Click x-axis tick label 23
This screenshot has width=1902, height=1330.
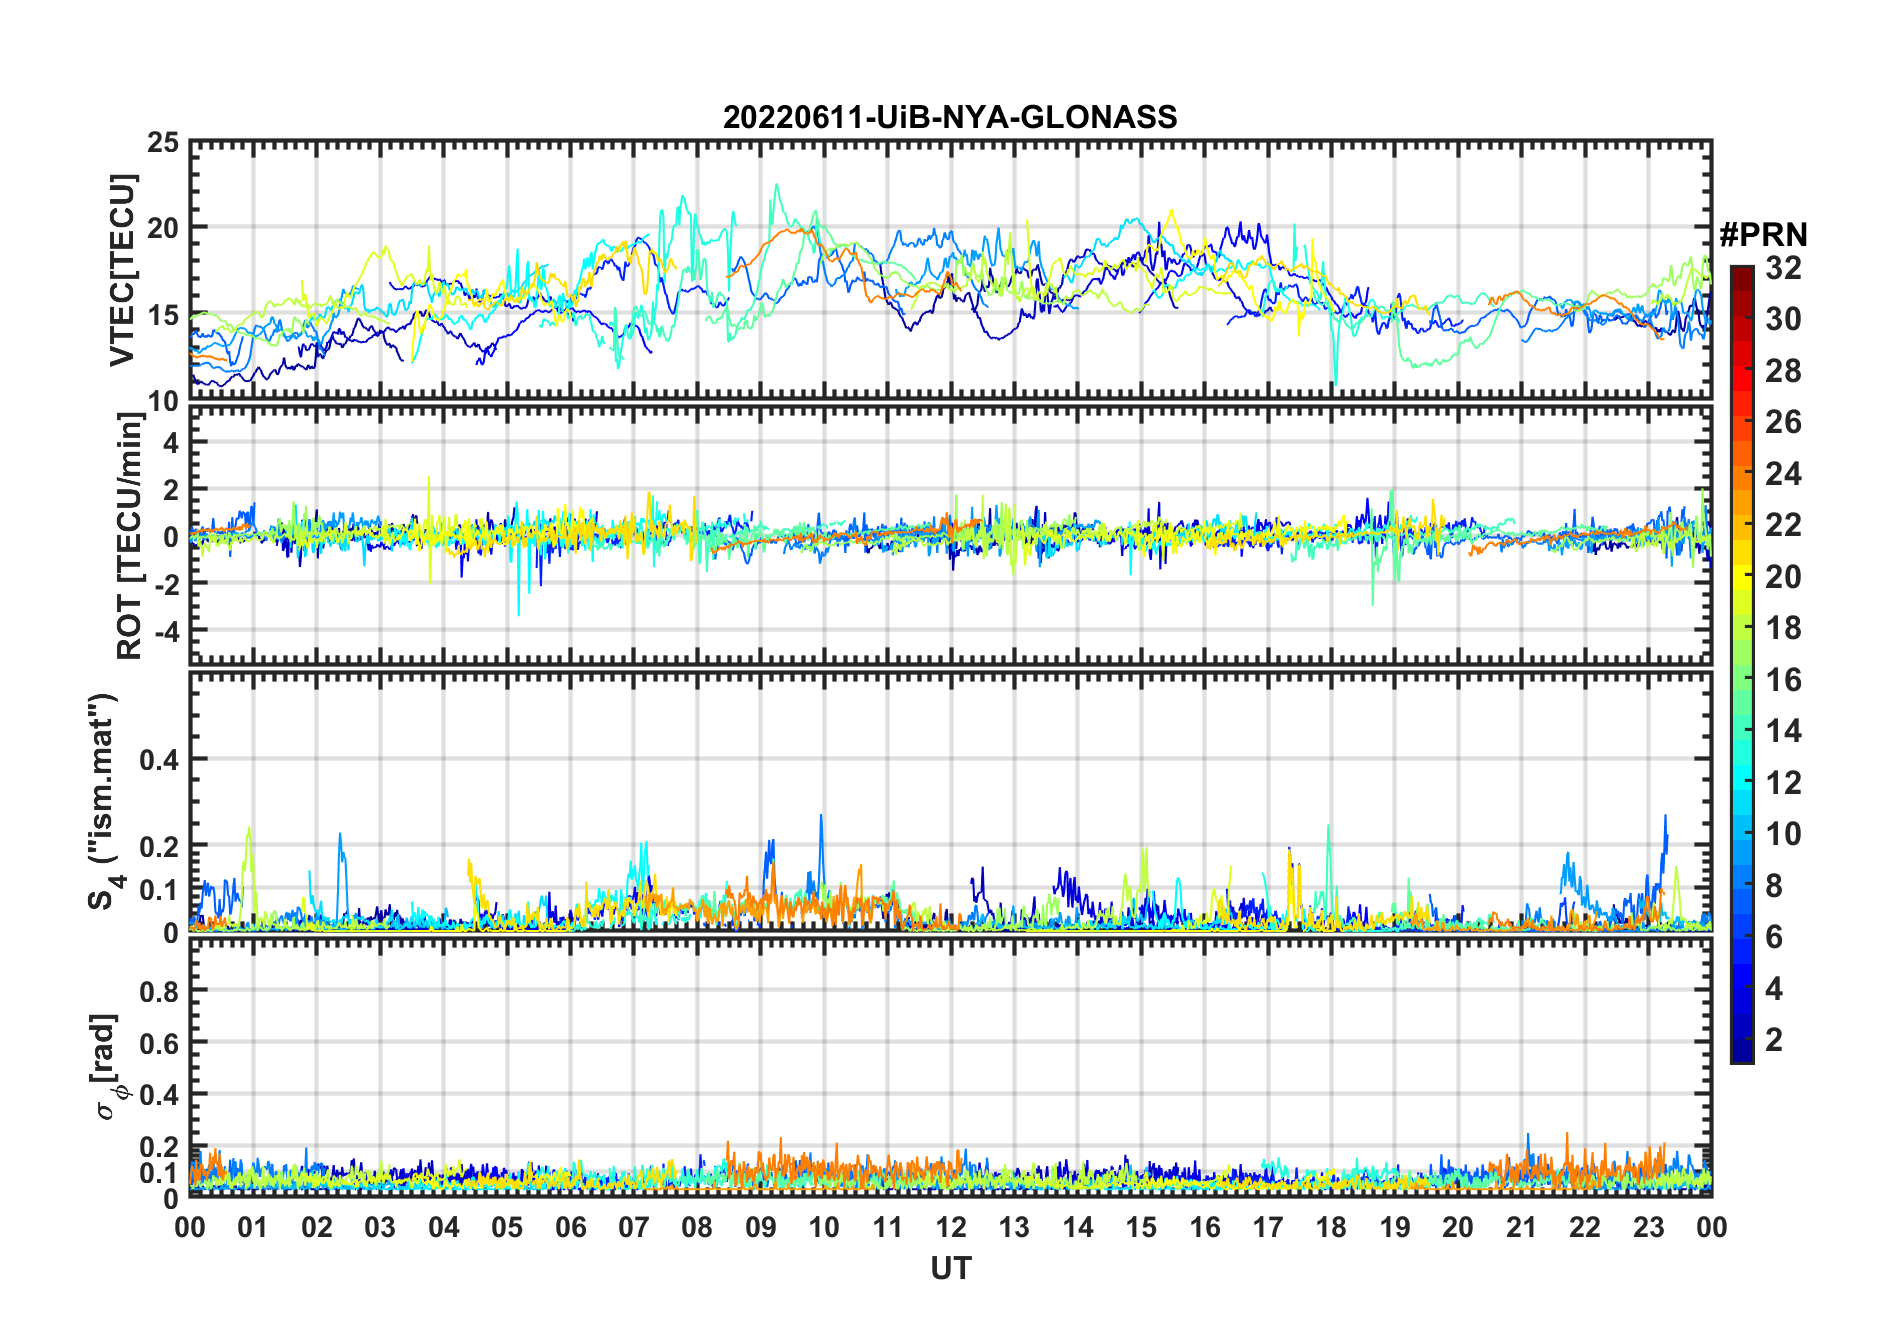1648,1227
